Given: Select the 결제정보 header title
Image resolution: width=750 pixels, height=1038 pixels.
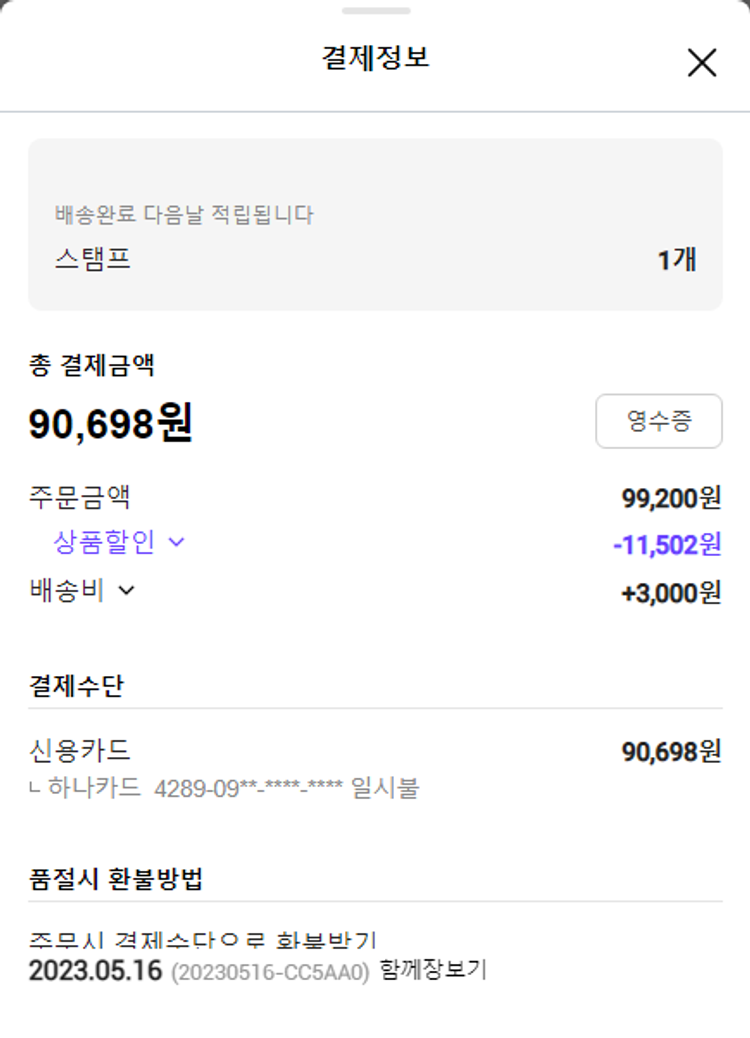Looking at the screenshot, I should point(375,58).
